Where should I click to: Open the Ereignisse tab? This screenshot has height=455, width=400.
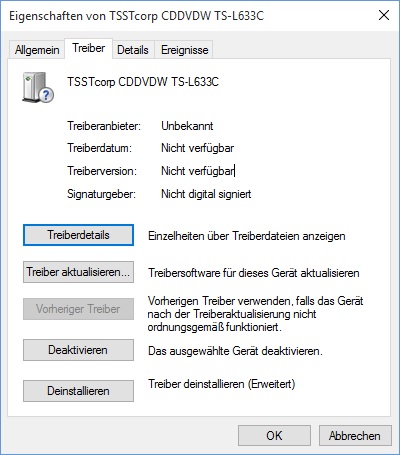coord(185,50)
